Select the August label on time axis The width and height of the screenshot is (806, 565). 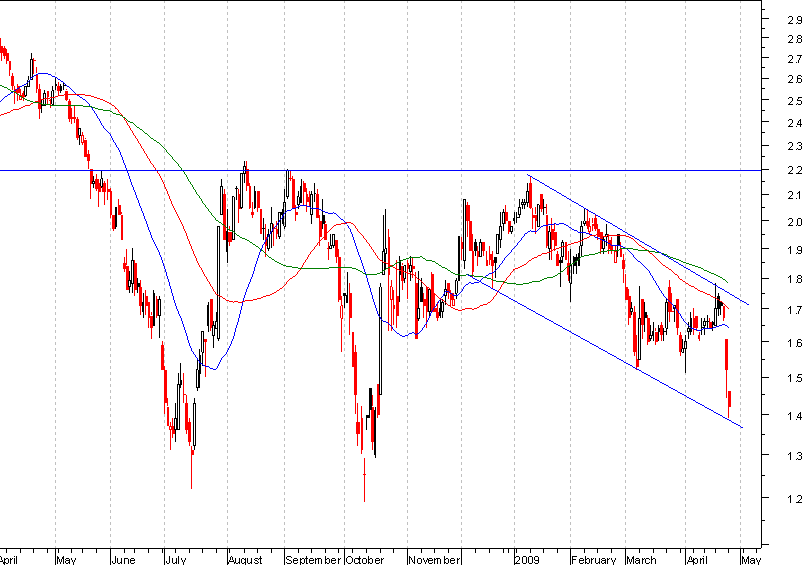pos(245,560)
